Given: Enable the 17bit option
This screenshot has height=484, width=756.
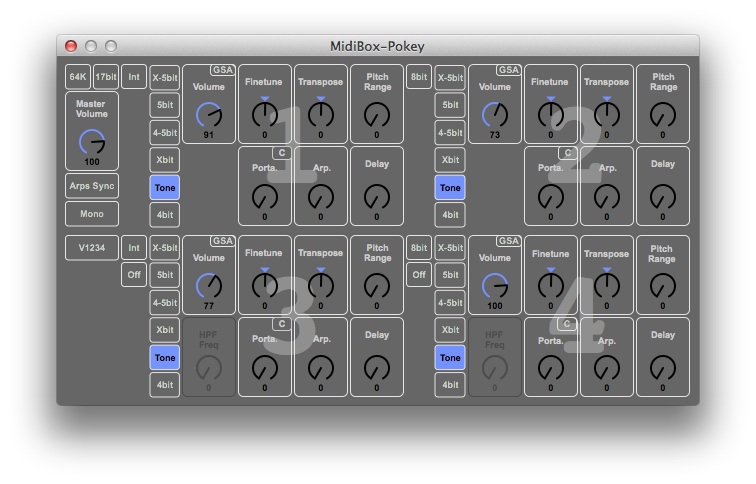Looking at the screenshot, I should coord(106,77).
